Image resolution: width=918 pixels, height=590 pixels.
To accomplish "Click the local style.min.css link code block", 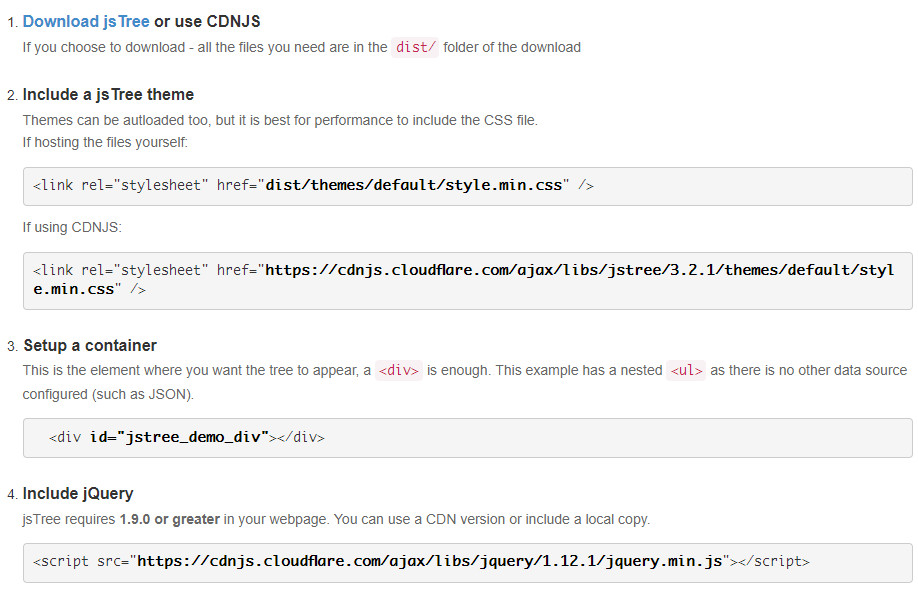I will [x=468, y=186].
